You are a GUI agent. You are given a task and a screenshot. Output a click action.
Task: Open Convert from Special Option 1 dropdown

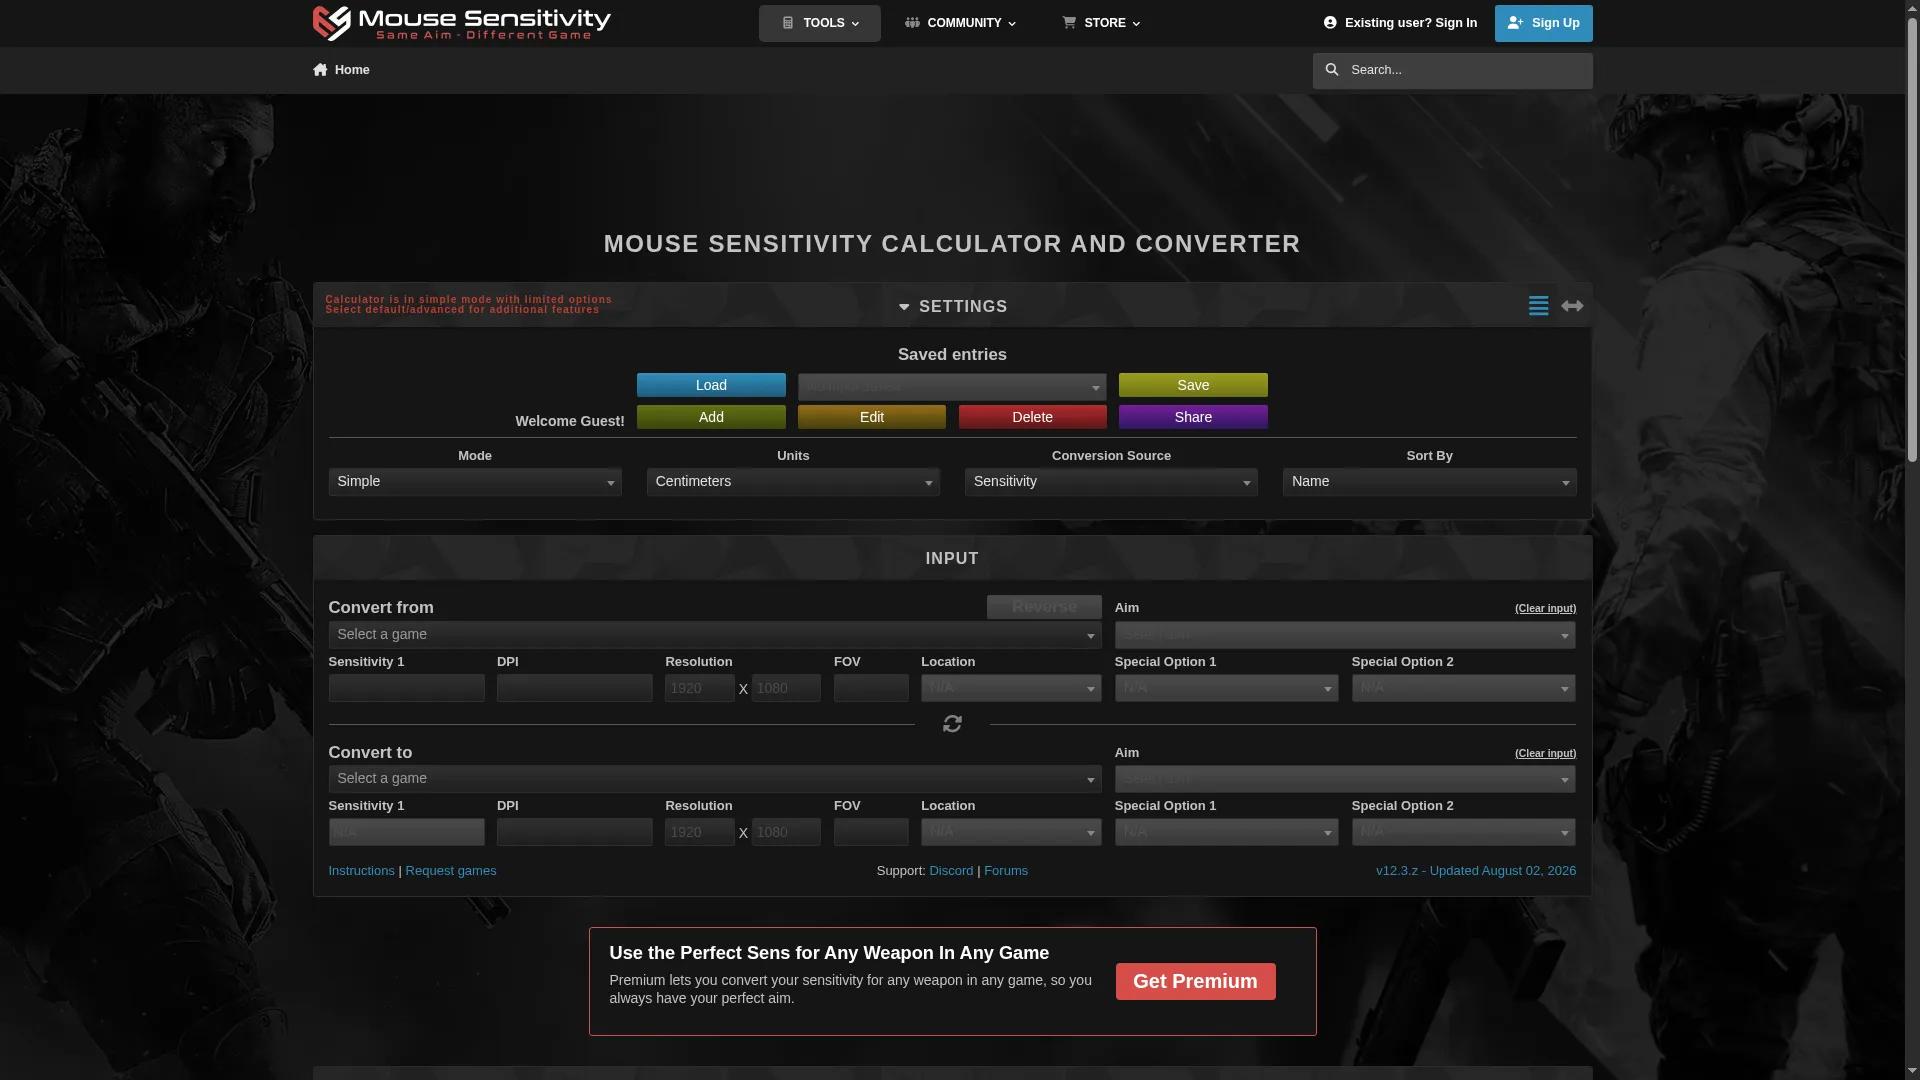1227,688
